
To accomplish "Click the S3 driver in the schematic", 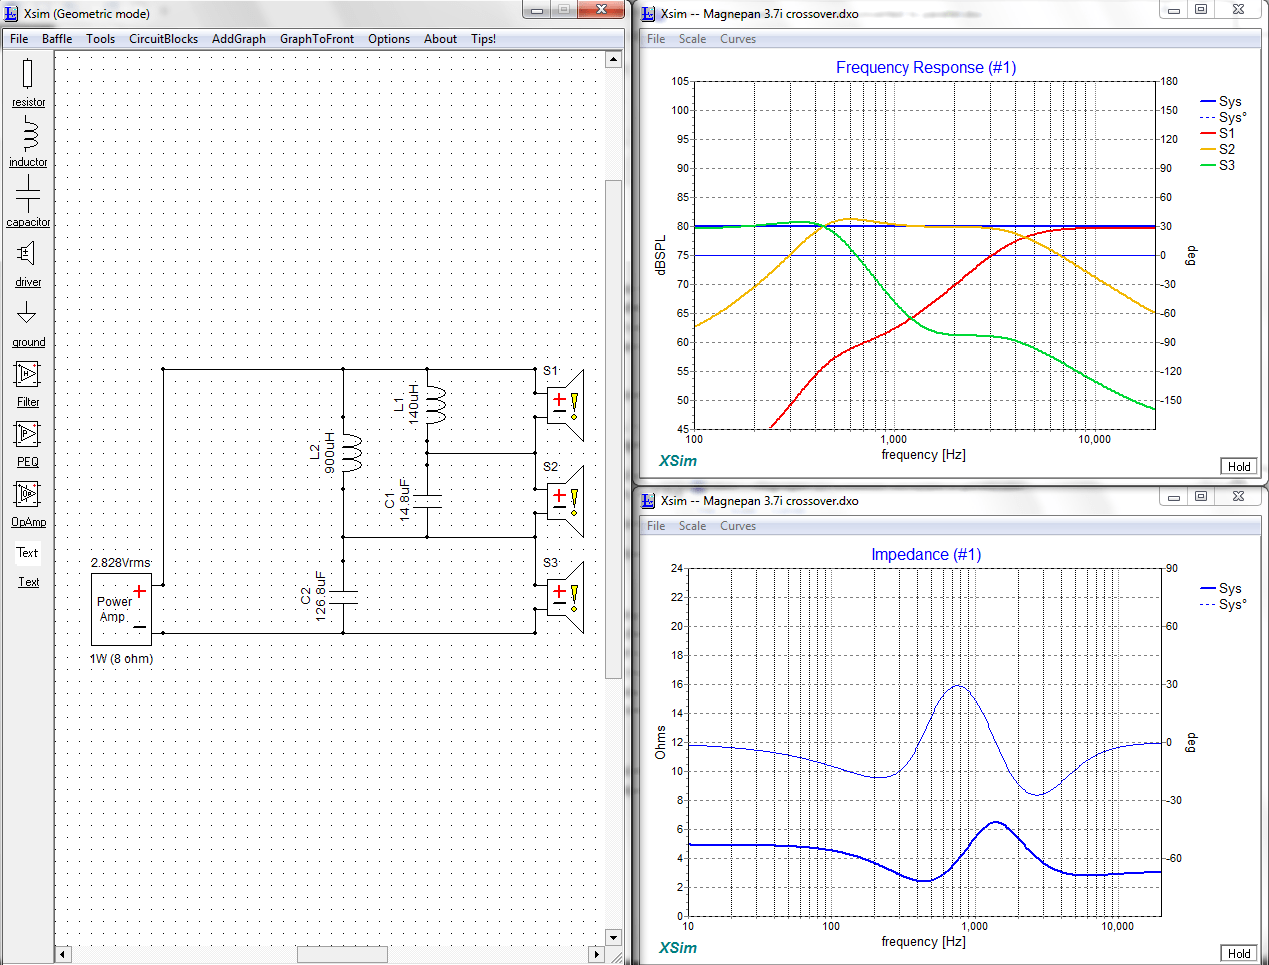I will click(564, 597).
